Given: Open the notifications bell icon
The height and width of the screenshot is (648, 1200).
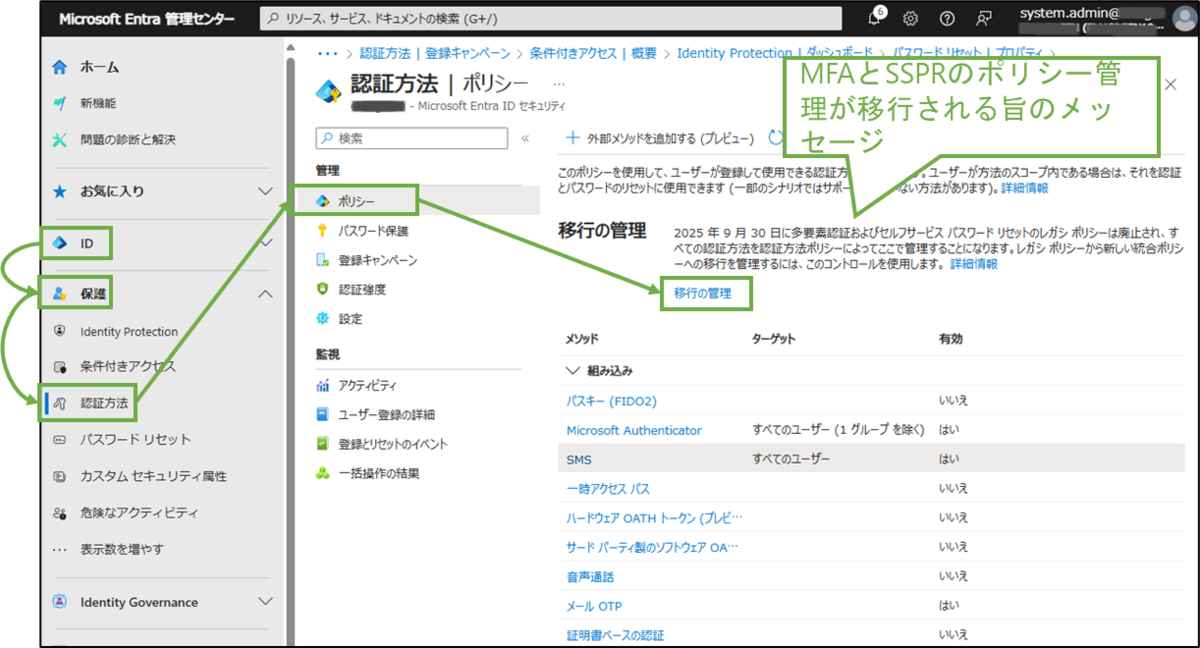Looking at the screenshot, I should pos(876,18).
